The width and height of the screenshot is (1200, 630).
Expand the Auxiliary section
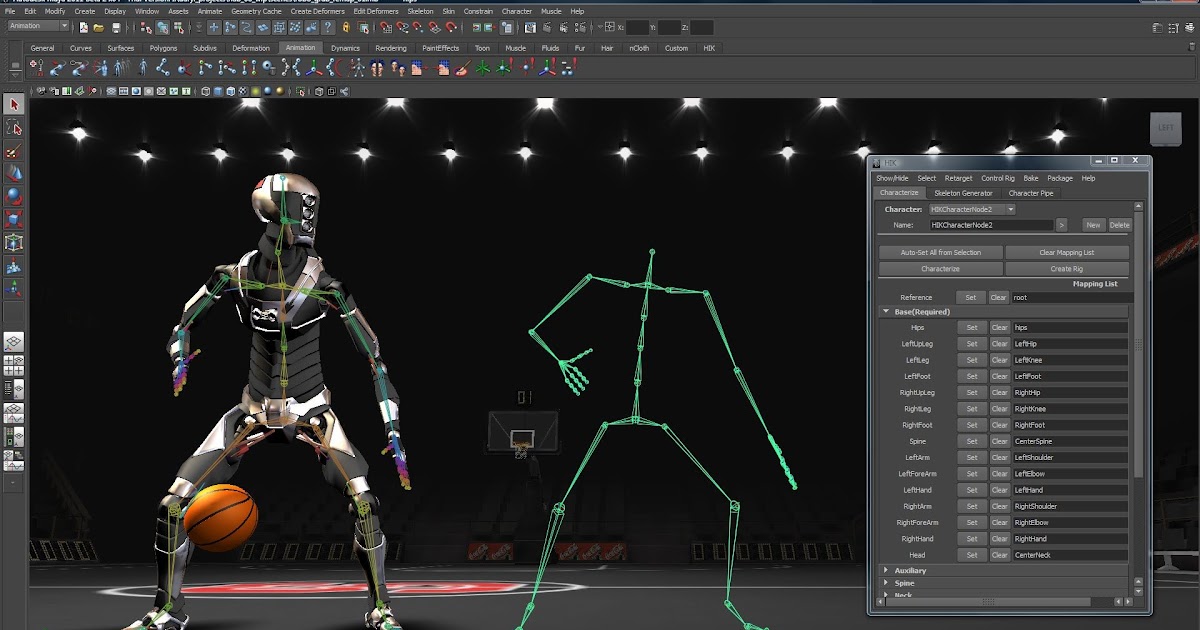click(885, 570)
